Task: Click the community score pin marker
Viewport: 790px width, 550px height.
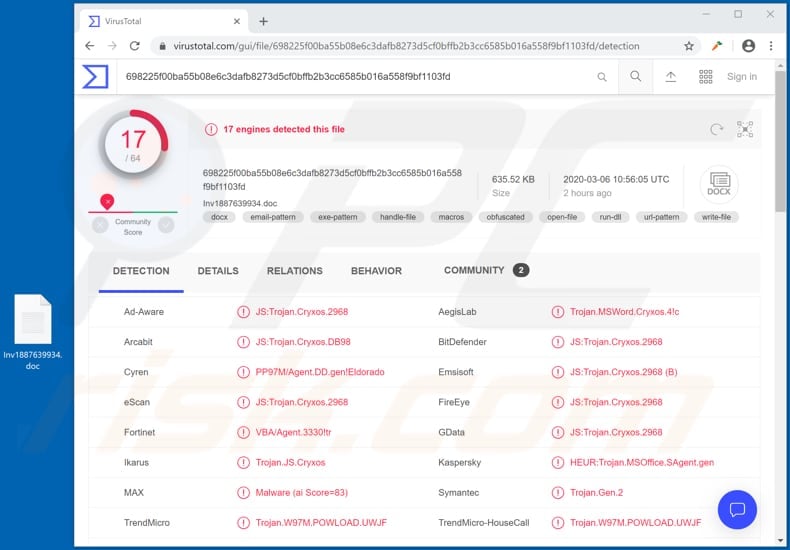Action: [107, 201]
